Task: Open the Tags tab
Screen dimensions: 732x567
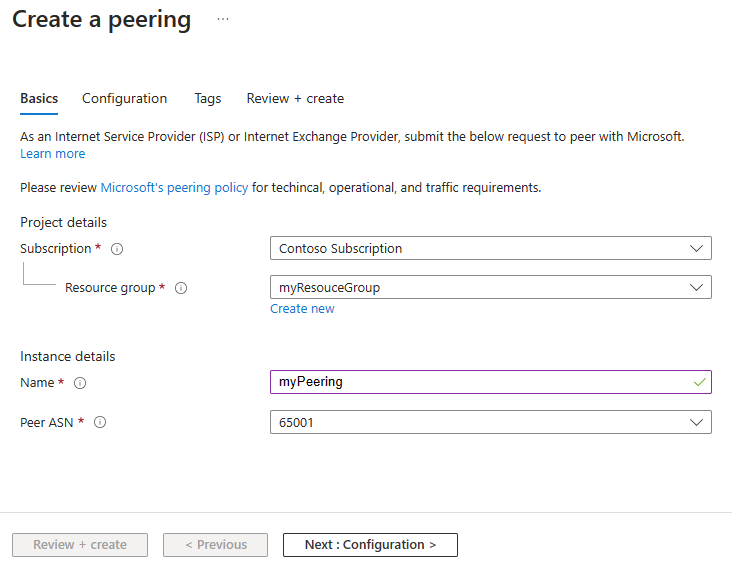Action: click(208, 98)
